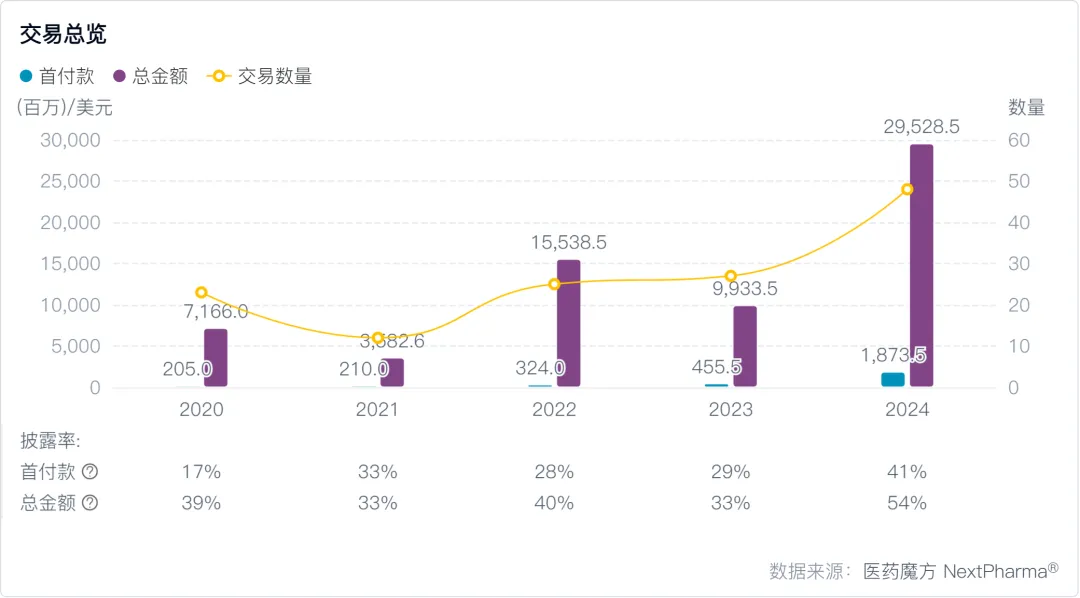Click the help icon next to 总金额

90,503
